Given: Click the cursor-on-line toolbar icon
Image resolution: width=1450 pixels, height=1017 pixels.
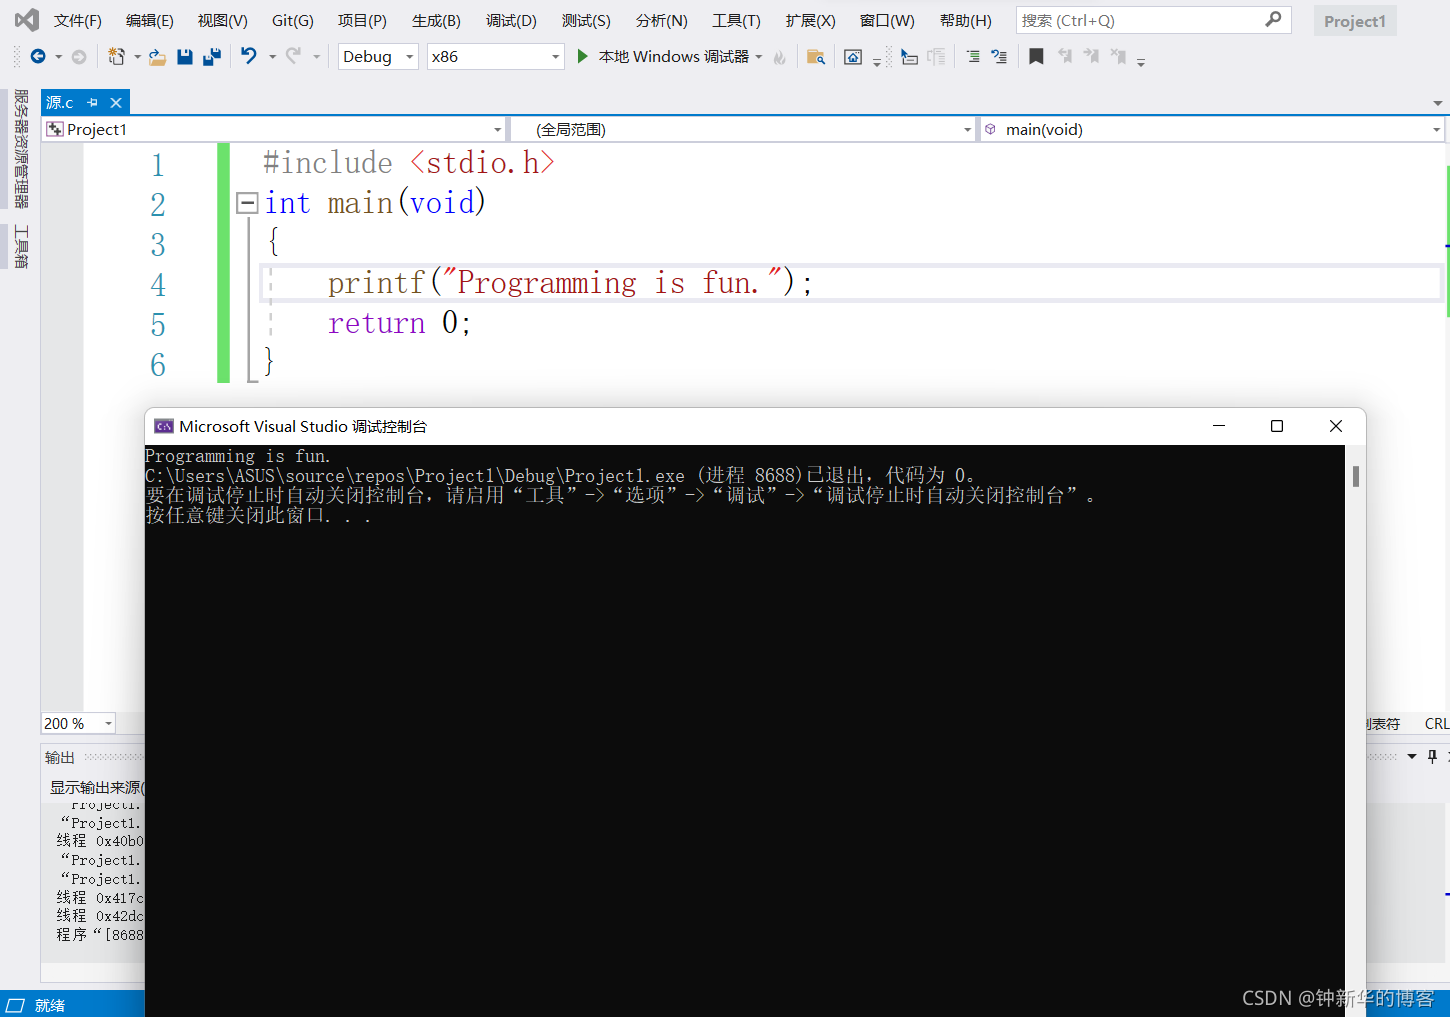Looking at the screenshot, I should click(909, 57).
